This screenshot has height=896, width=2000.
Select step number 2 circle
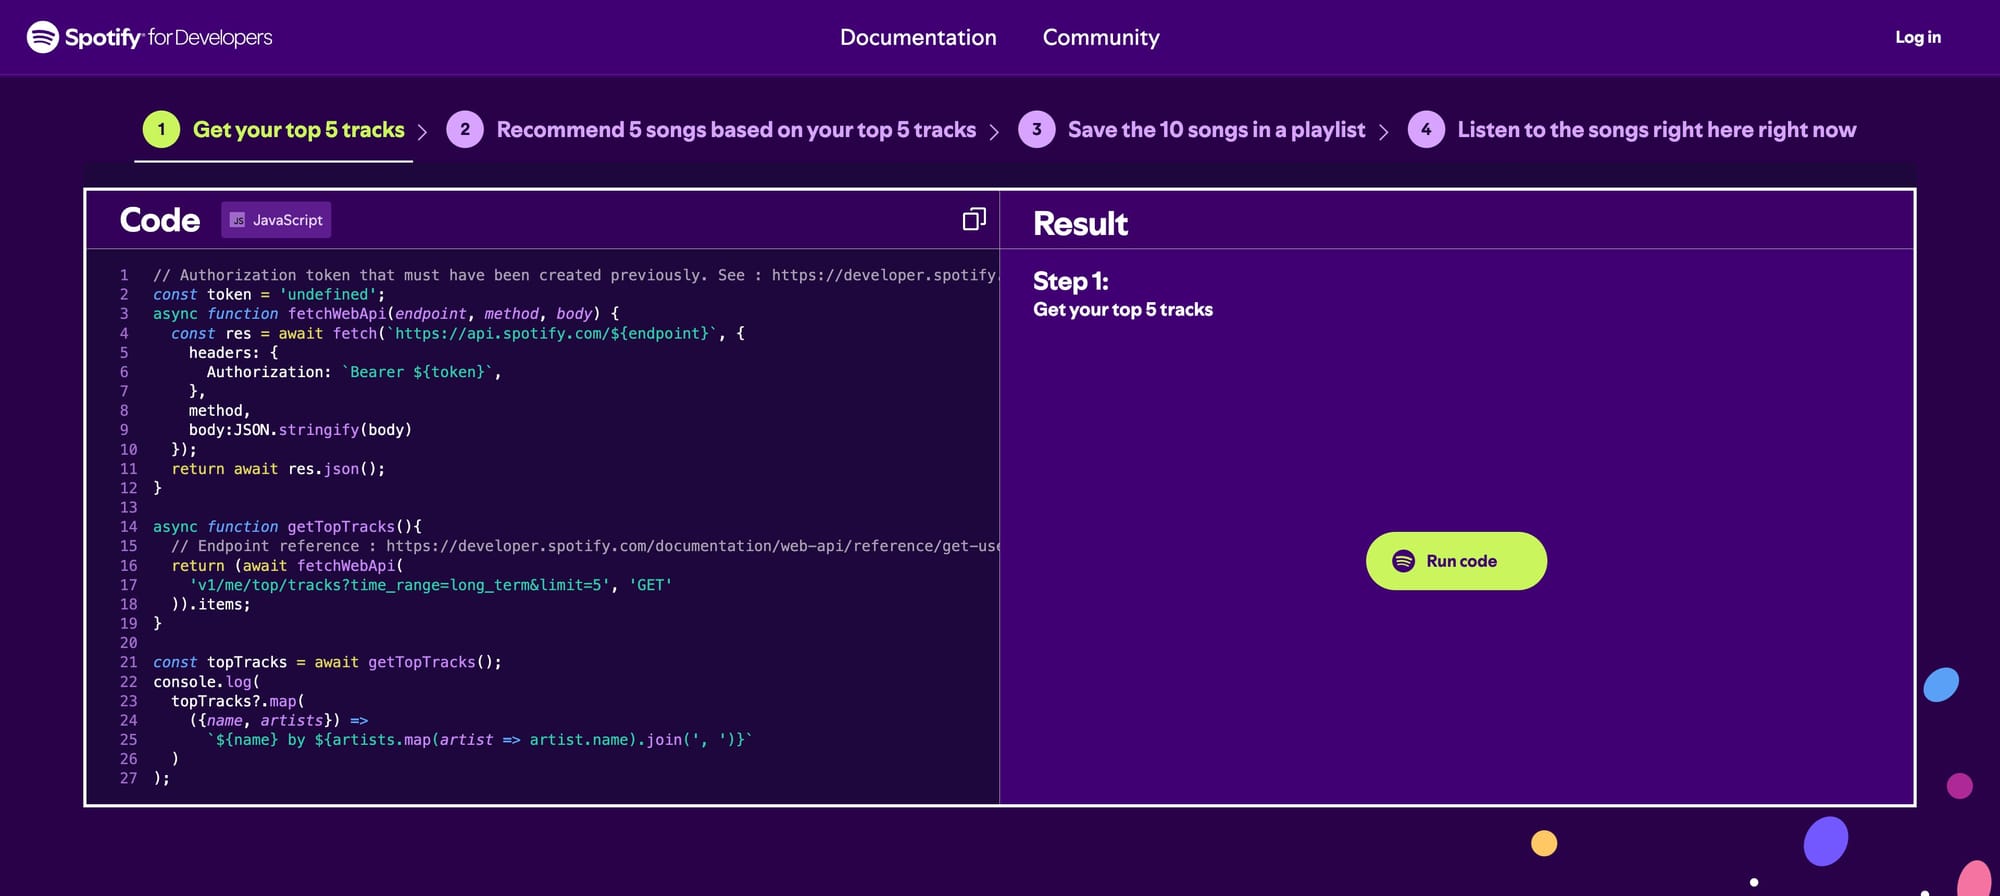coord(465,129)
